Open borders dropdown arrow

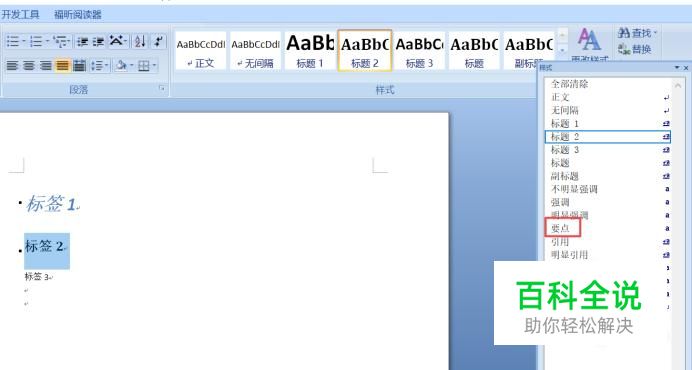pos(154,66)
